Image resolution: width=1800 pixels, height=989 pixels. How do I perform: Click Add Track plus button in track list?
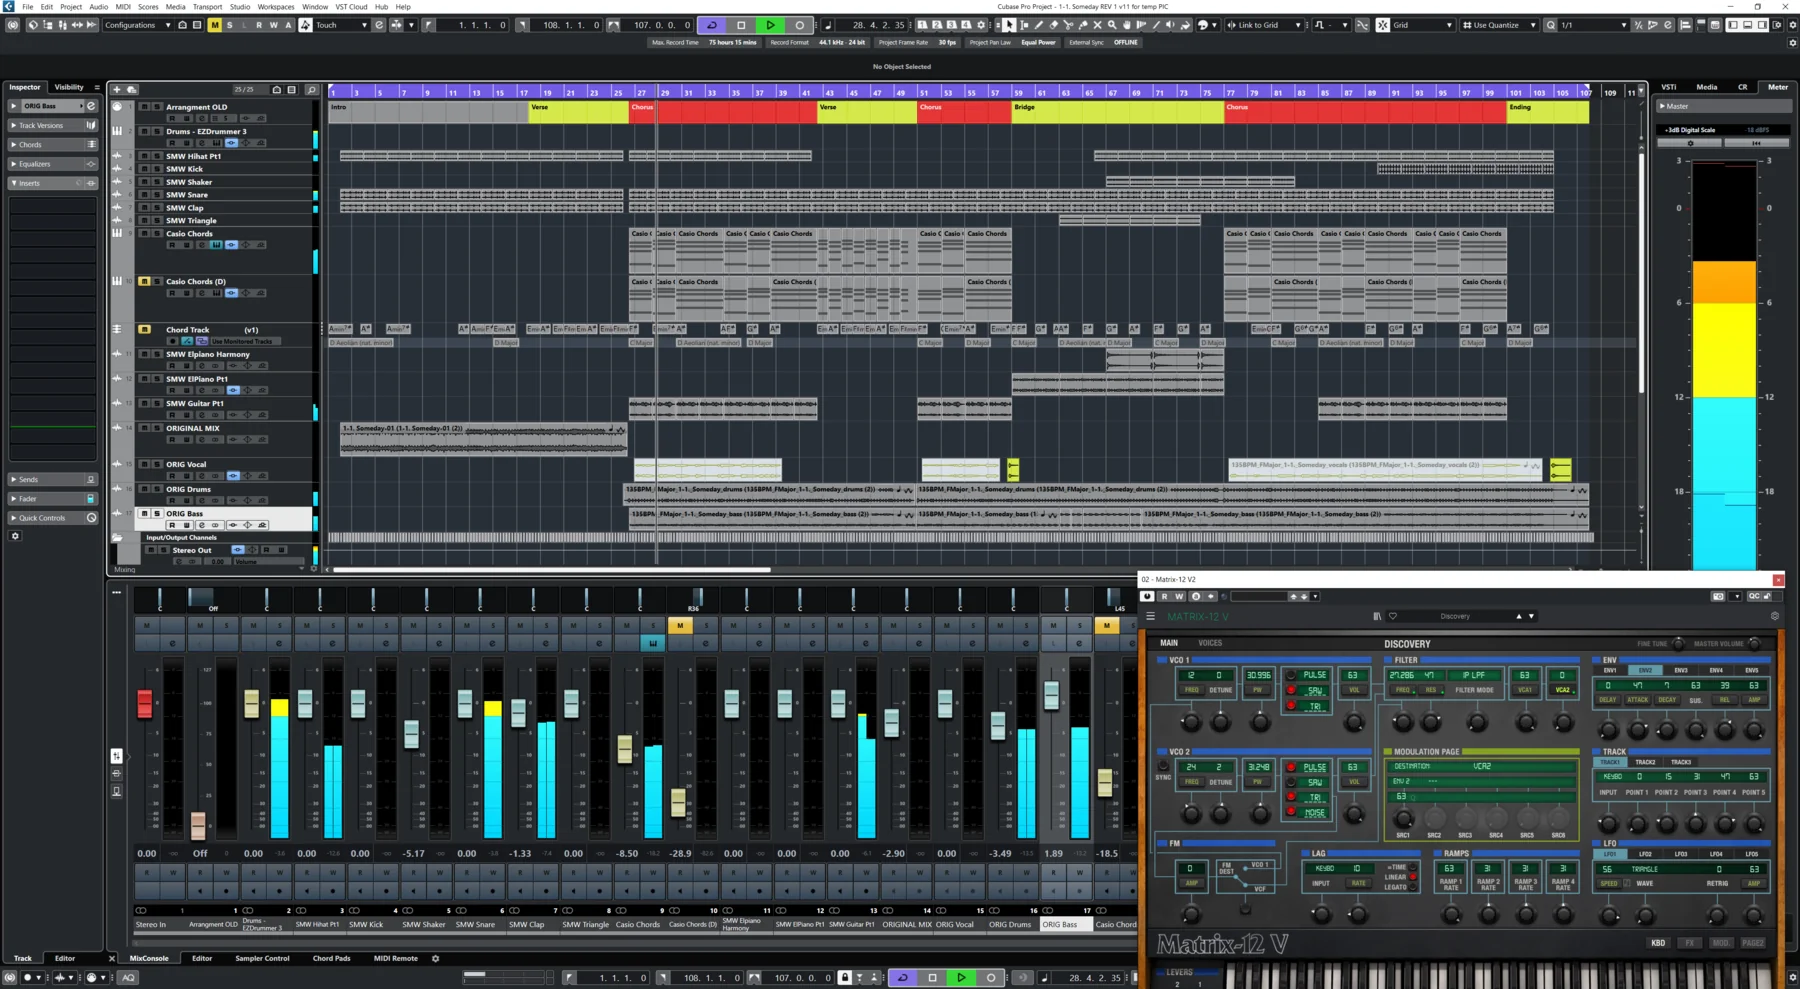coord(117,89)
